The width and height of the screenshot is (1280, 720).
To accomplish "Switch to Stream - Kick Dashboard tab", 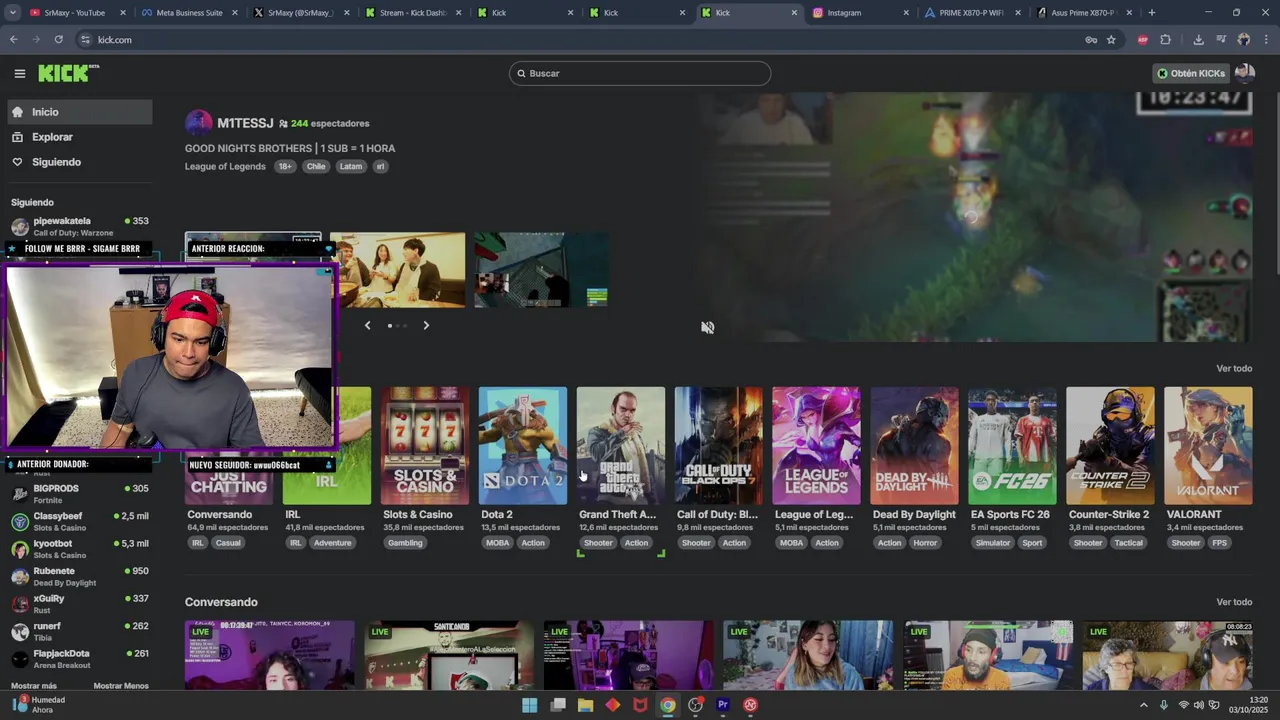I will [413, 13].
